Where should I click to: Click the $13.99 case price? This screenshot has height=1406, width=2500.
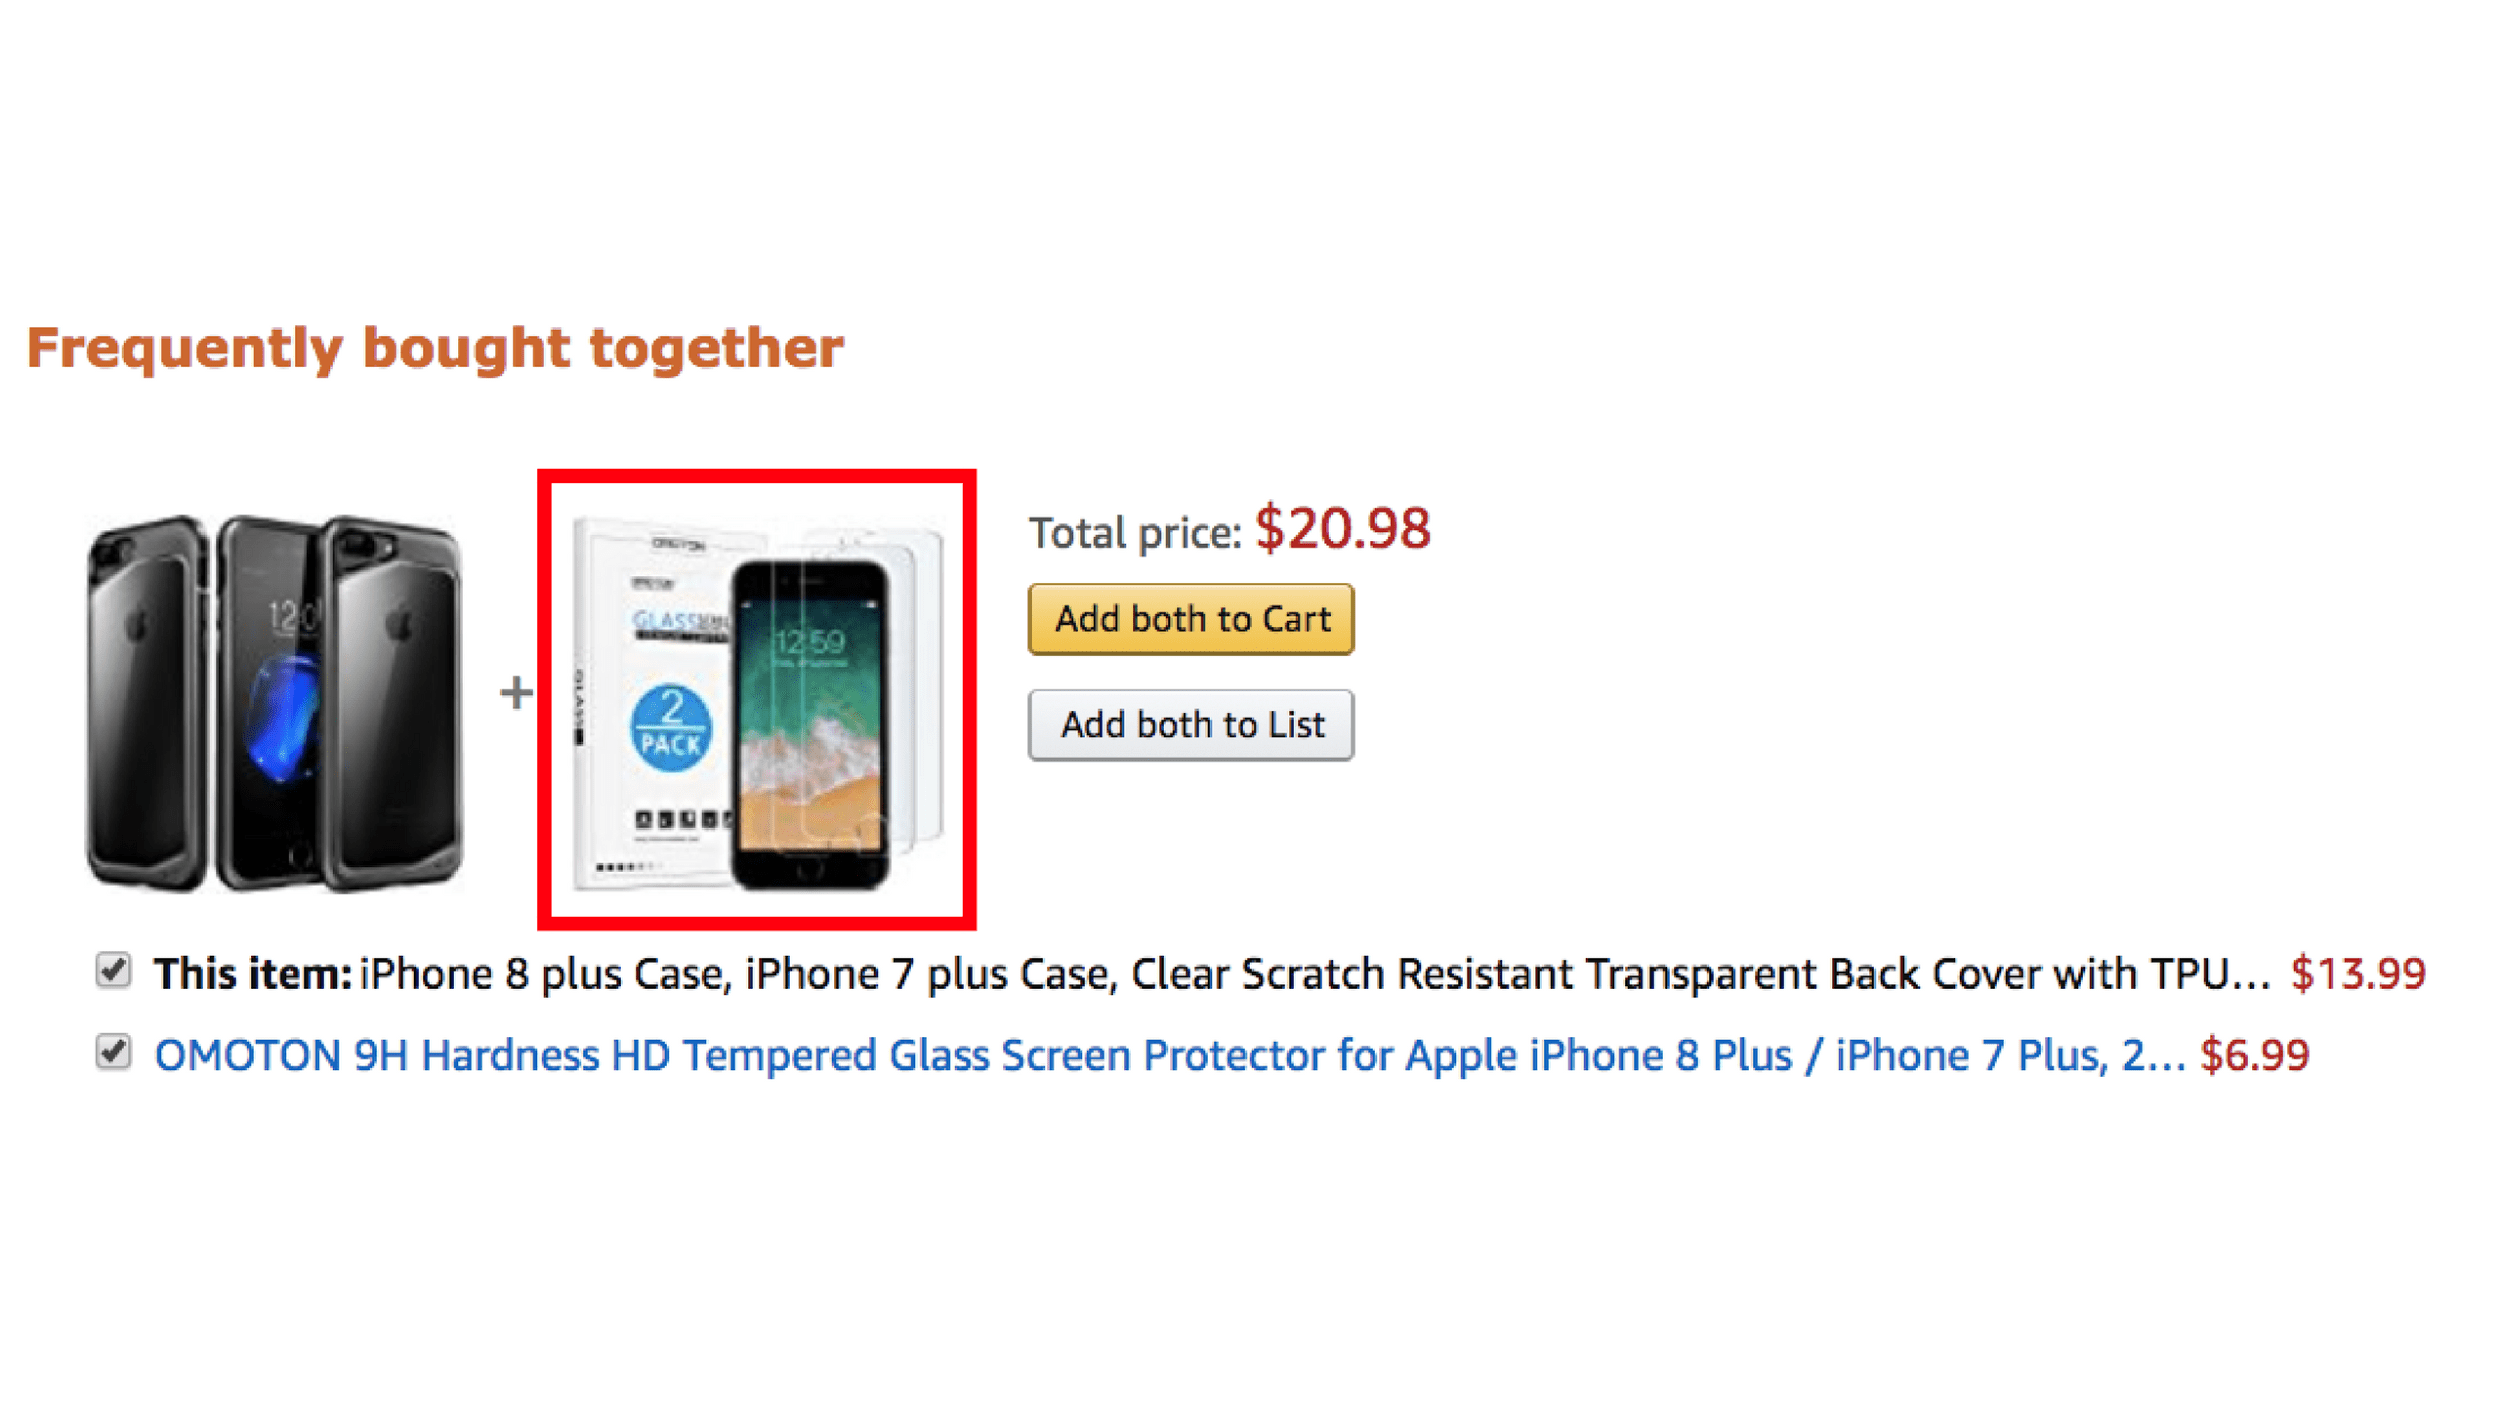(2357, 973)
